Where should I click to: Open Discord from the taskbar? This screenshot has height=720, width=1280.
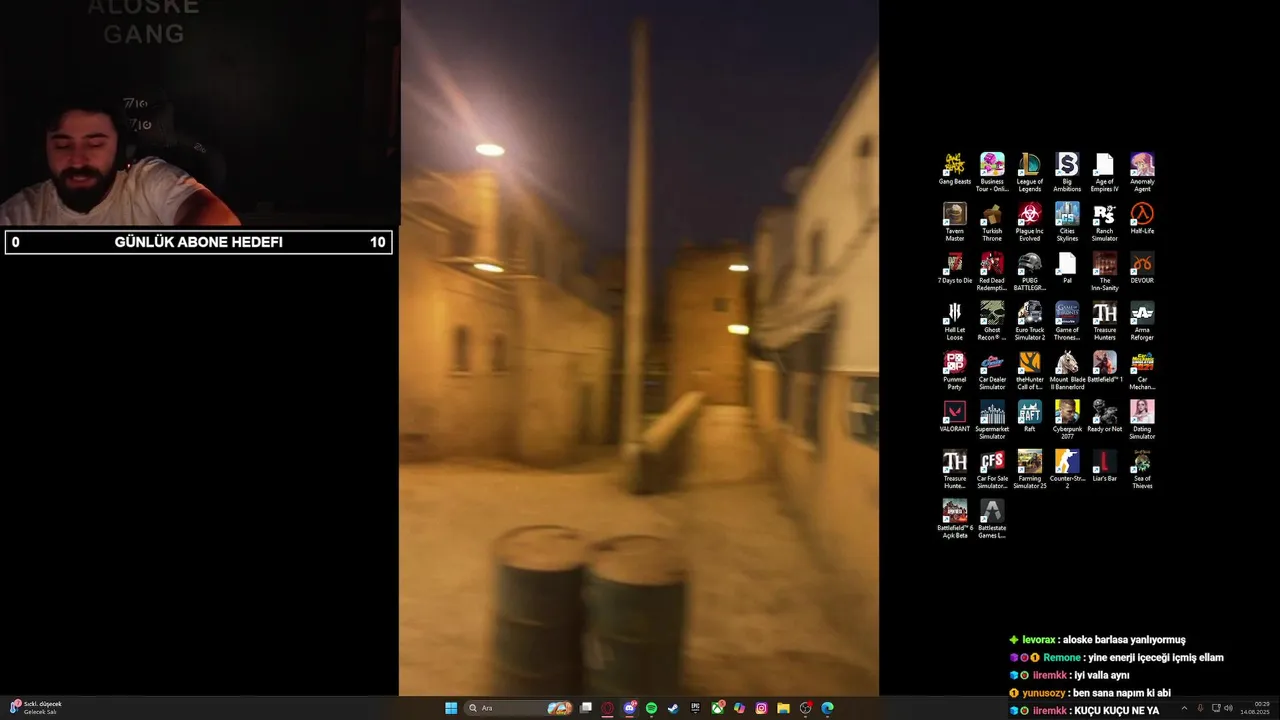(630, 708)
